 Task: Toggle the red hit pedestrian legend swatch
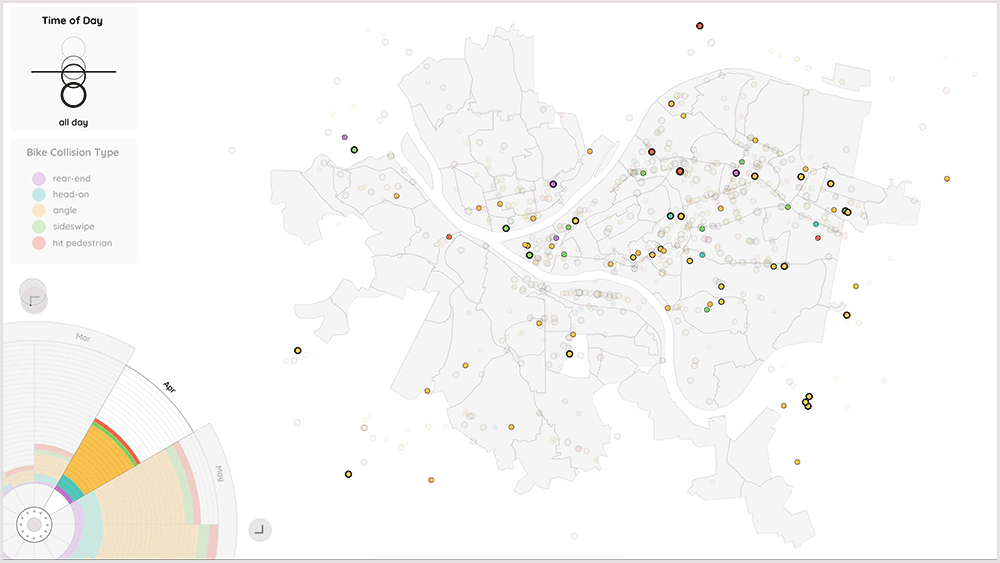point(39,243)
